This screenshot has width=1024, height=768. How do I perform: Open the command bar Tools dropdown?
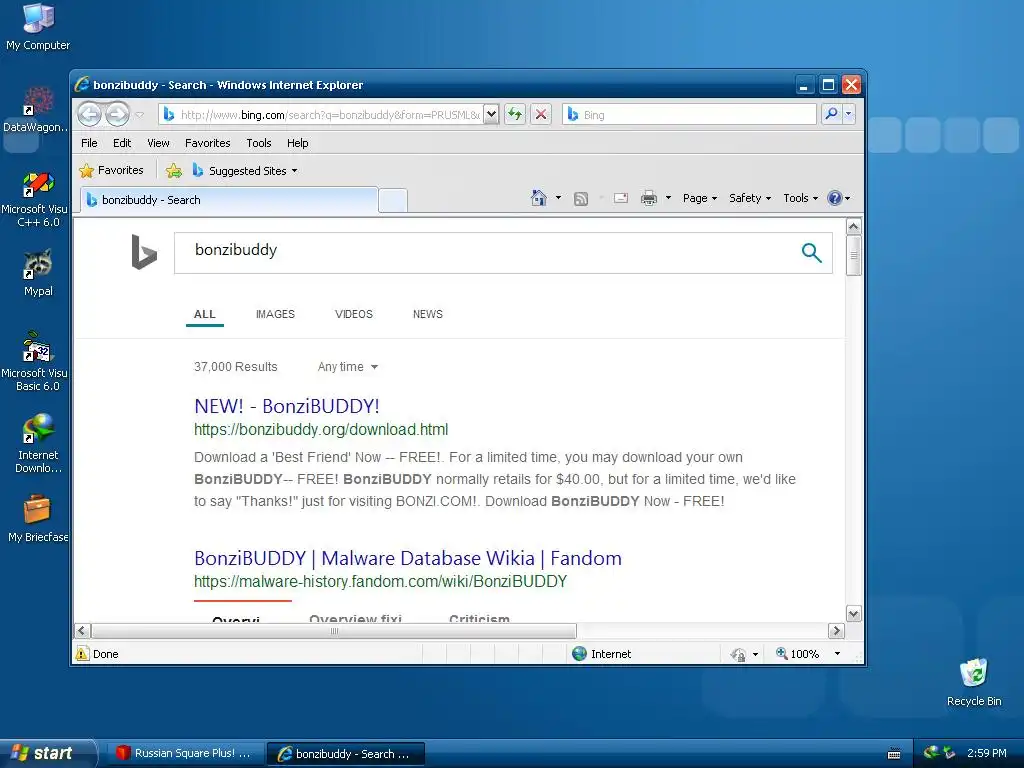pos(801,198)
